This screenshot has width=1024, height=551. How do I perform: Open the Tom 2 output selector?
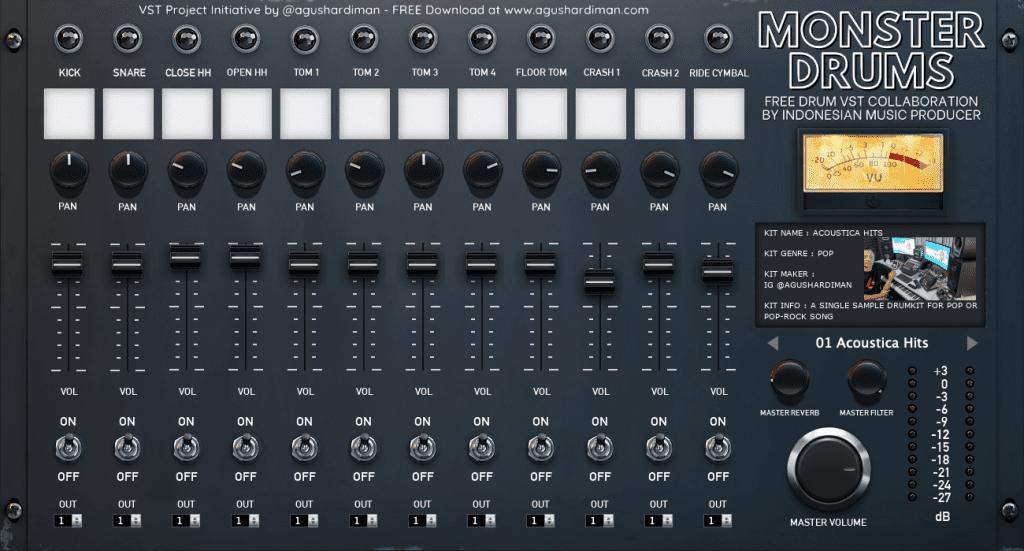(364, 521)
